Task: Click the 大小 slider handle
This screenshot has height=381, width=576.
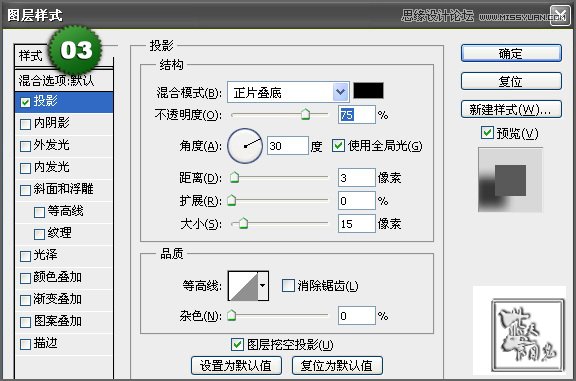Action: coord(243,223)
